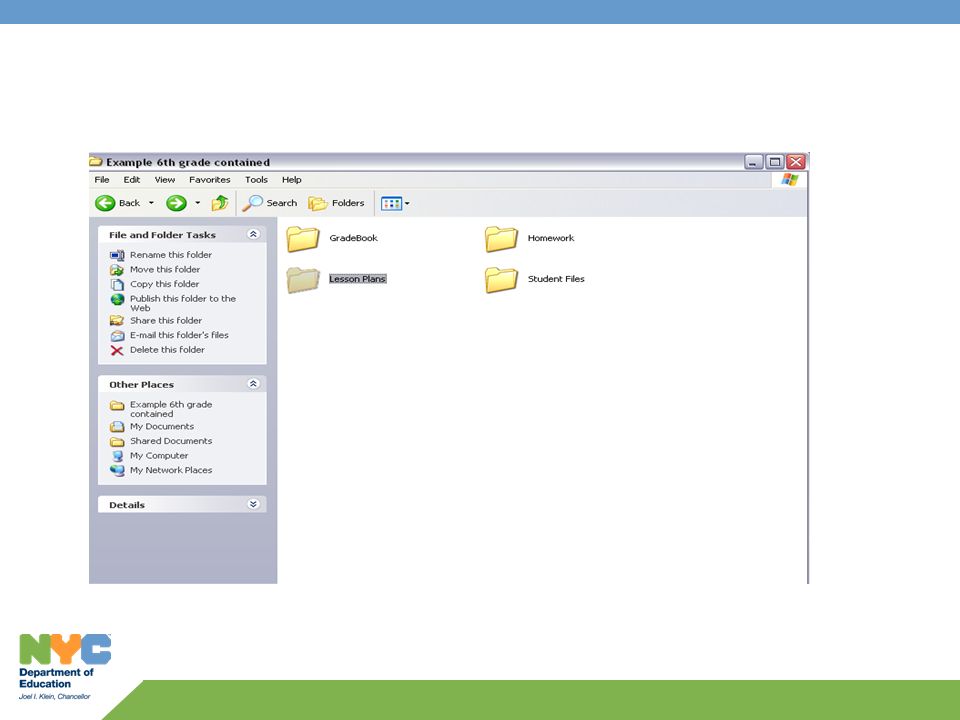Go up one folder level icon
Image resolution: width=960 pixels, height=720 pixels.
click(220, 203)
